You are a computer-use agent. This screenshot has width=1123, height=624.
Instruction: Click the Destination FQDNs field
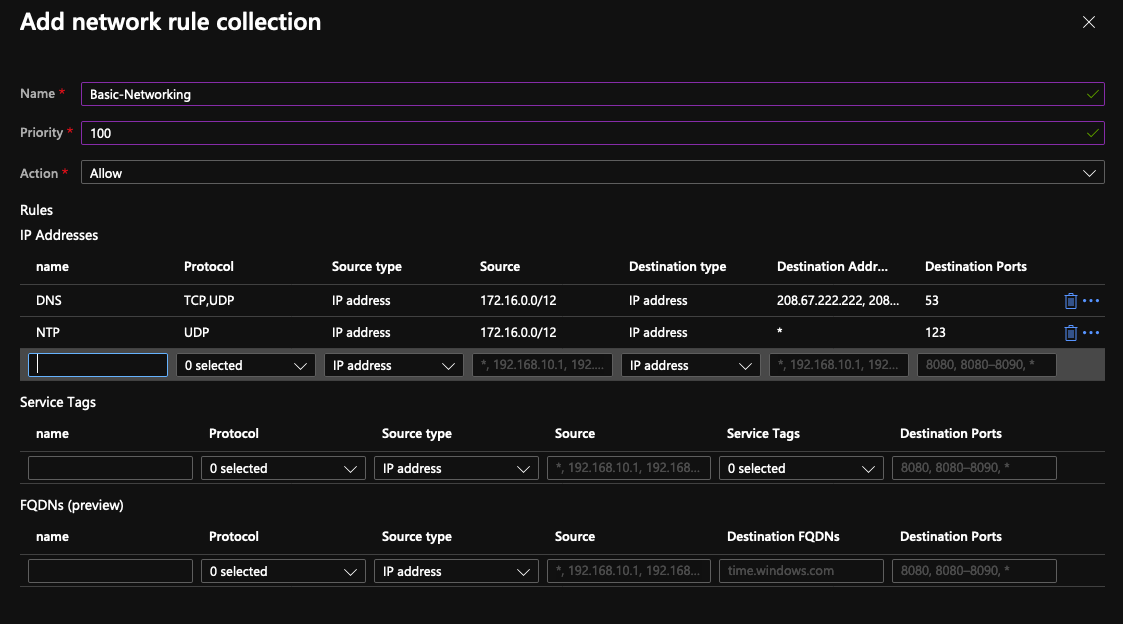coord(801,571)
